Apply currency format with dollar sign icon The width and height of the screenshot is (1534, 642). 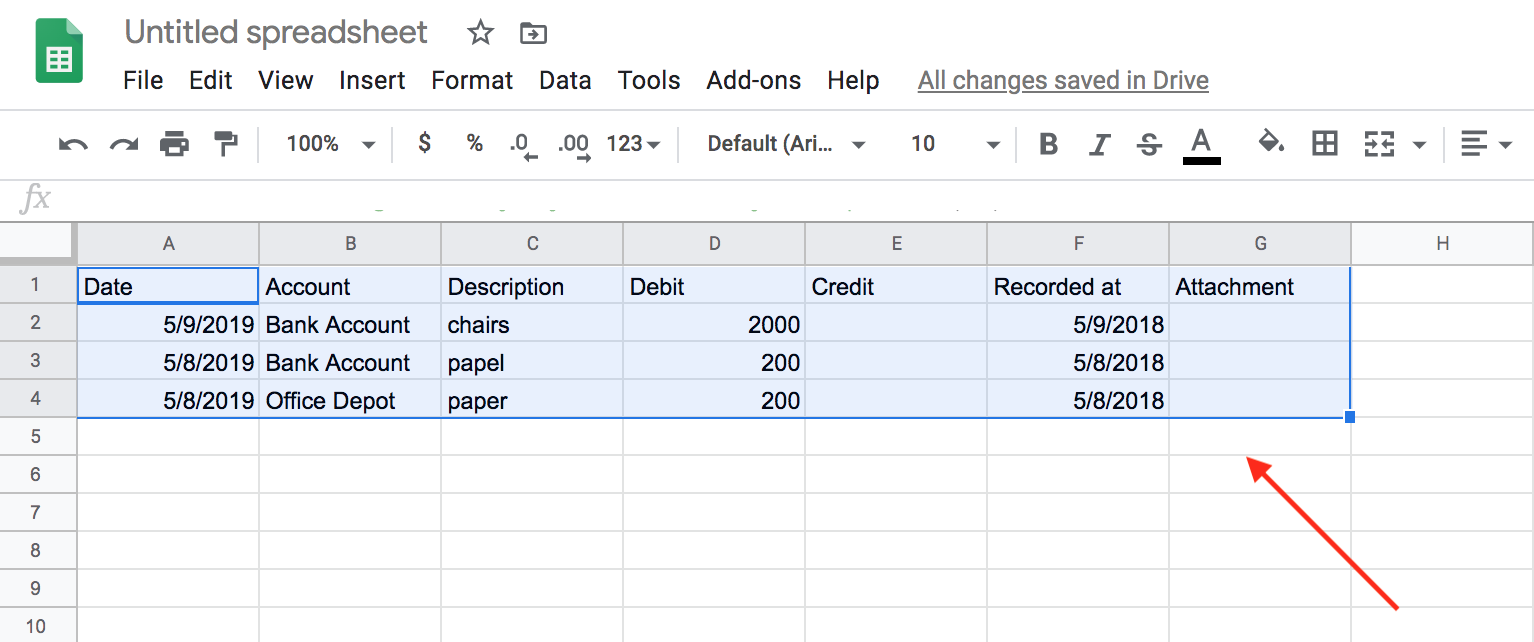pos(424,144)
